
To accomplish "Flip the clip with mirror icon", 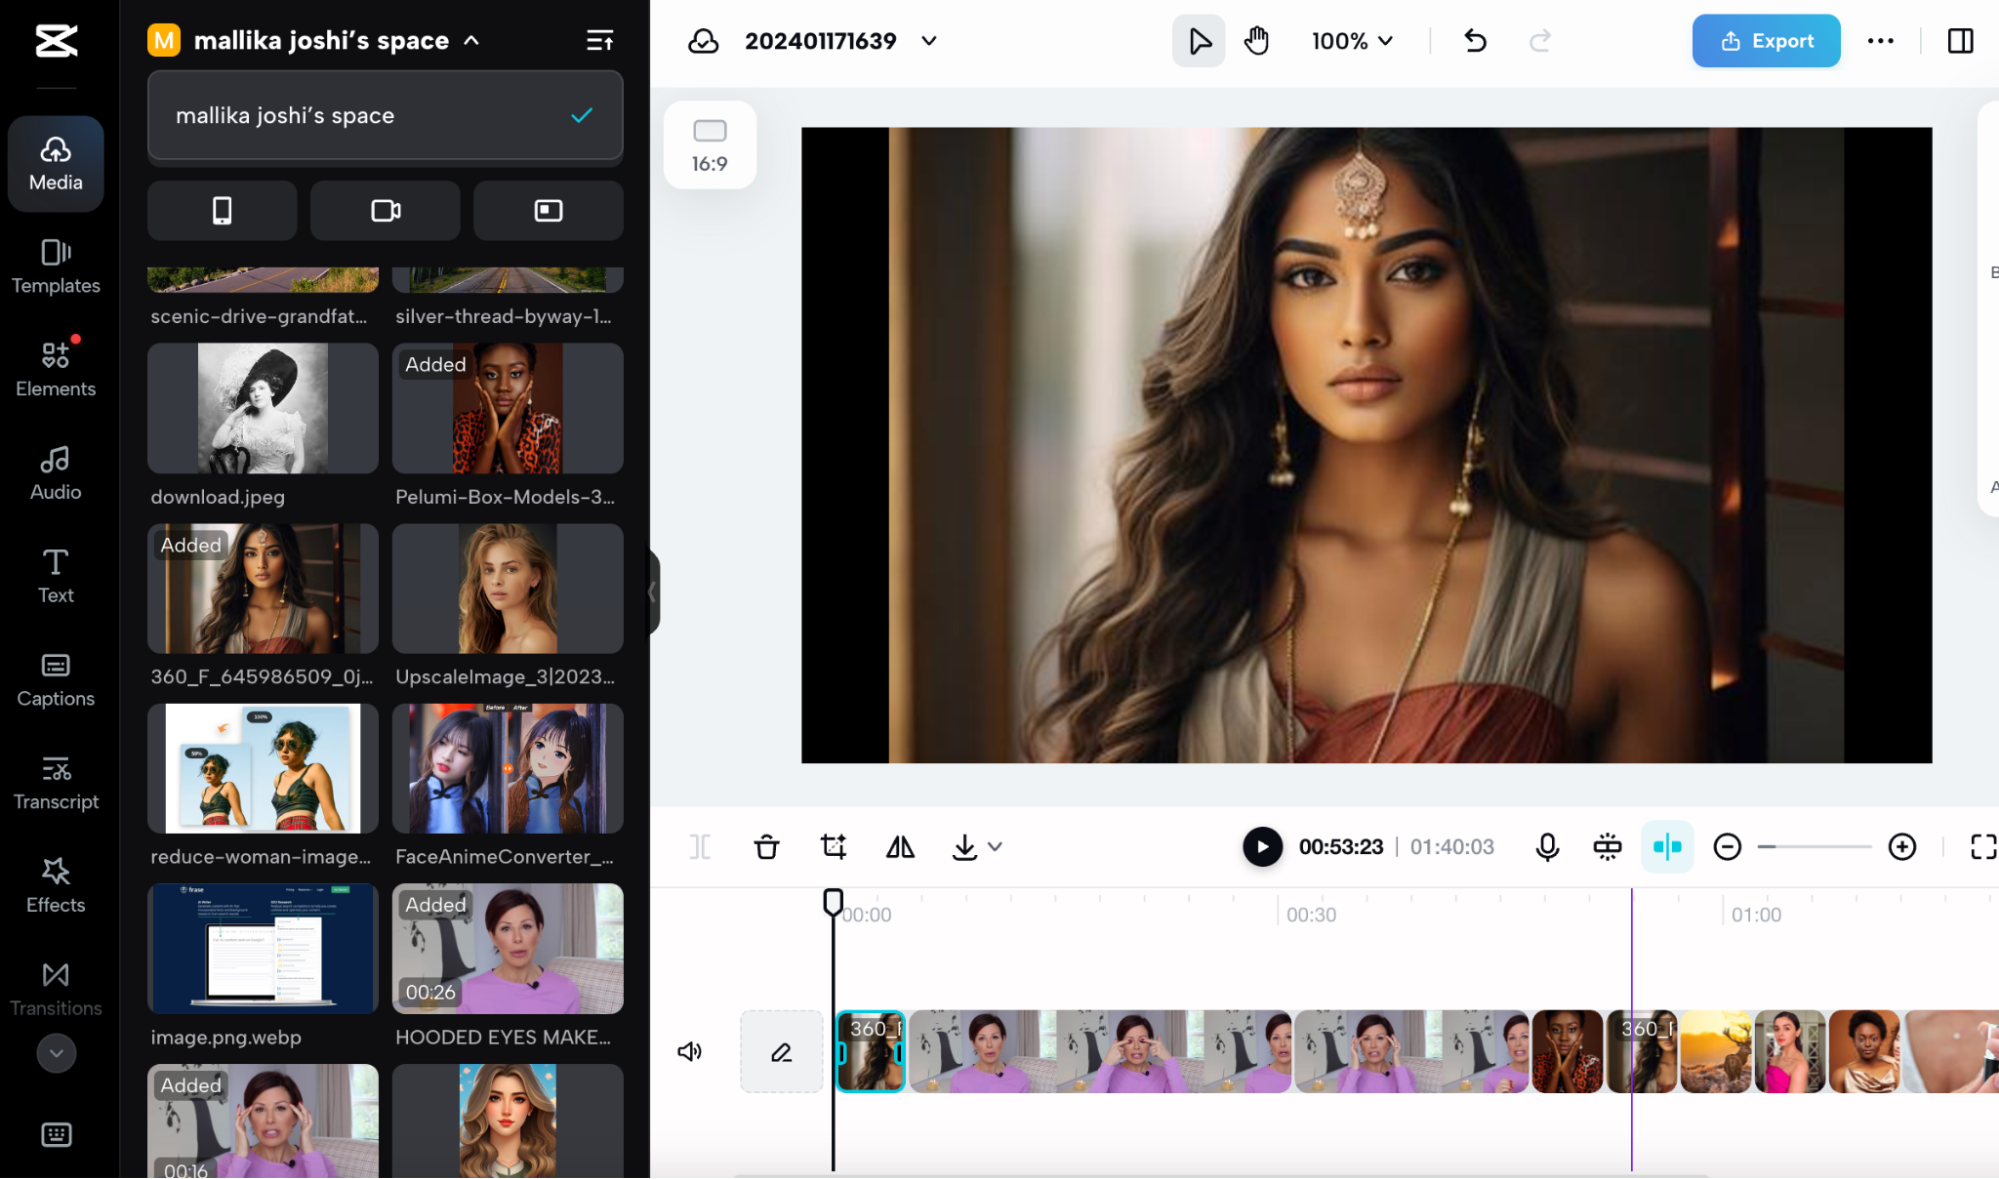I will (900, 847).
